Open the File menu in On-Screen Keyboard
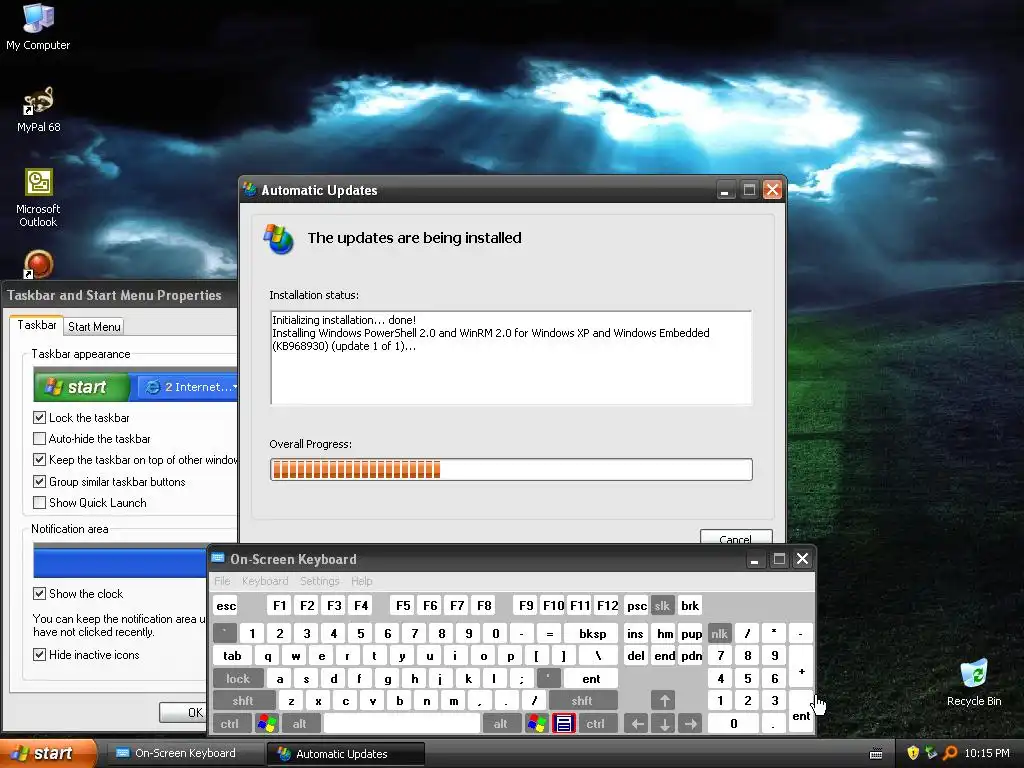Image resolution: width=1024 pixels, height=768 pixels. tap(222, 581)
